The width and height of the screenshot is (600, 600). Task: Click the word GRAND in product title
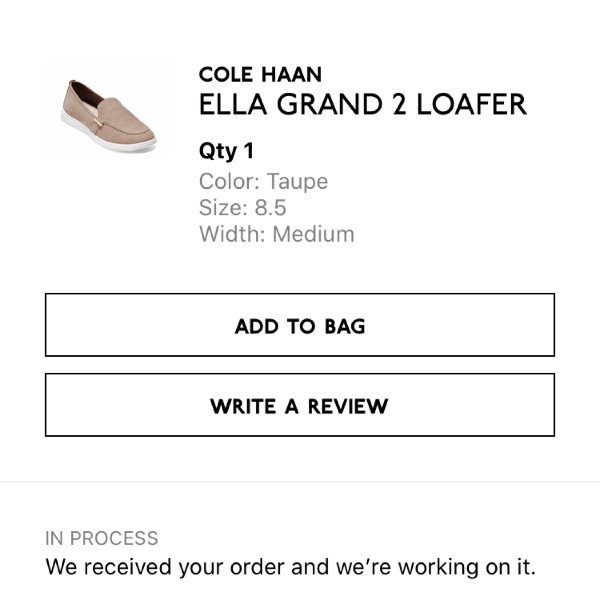pyautogui.click(x=329, y=104)
